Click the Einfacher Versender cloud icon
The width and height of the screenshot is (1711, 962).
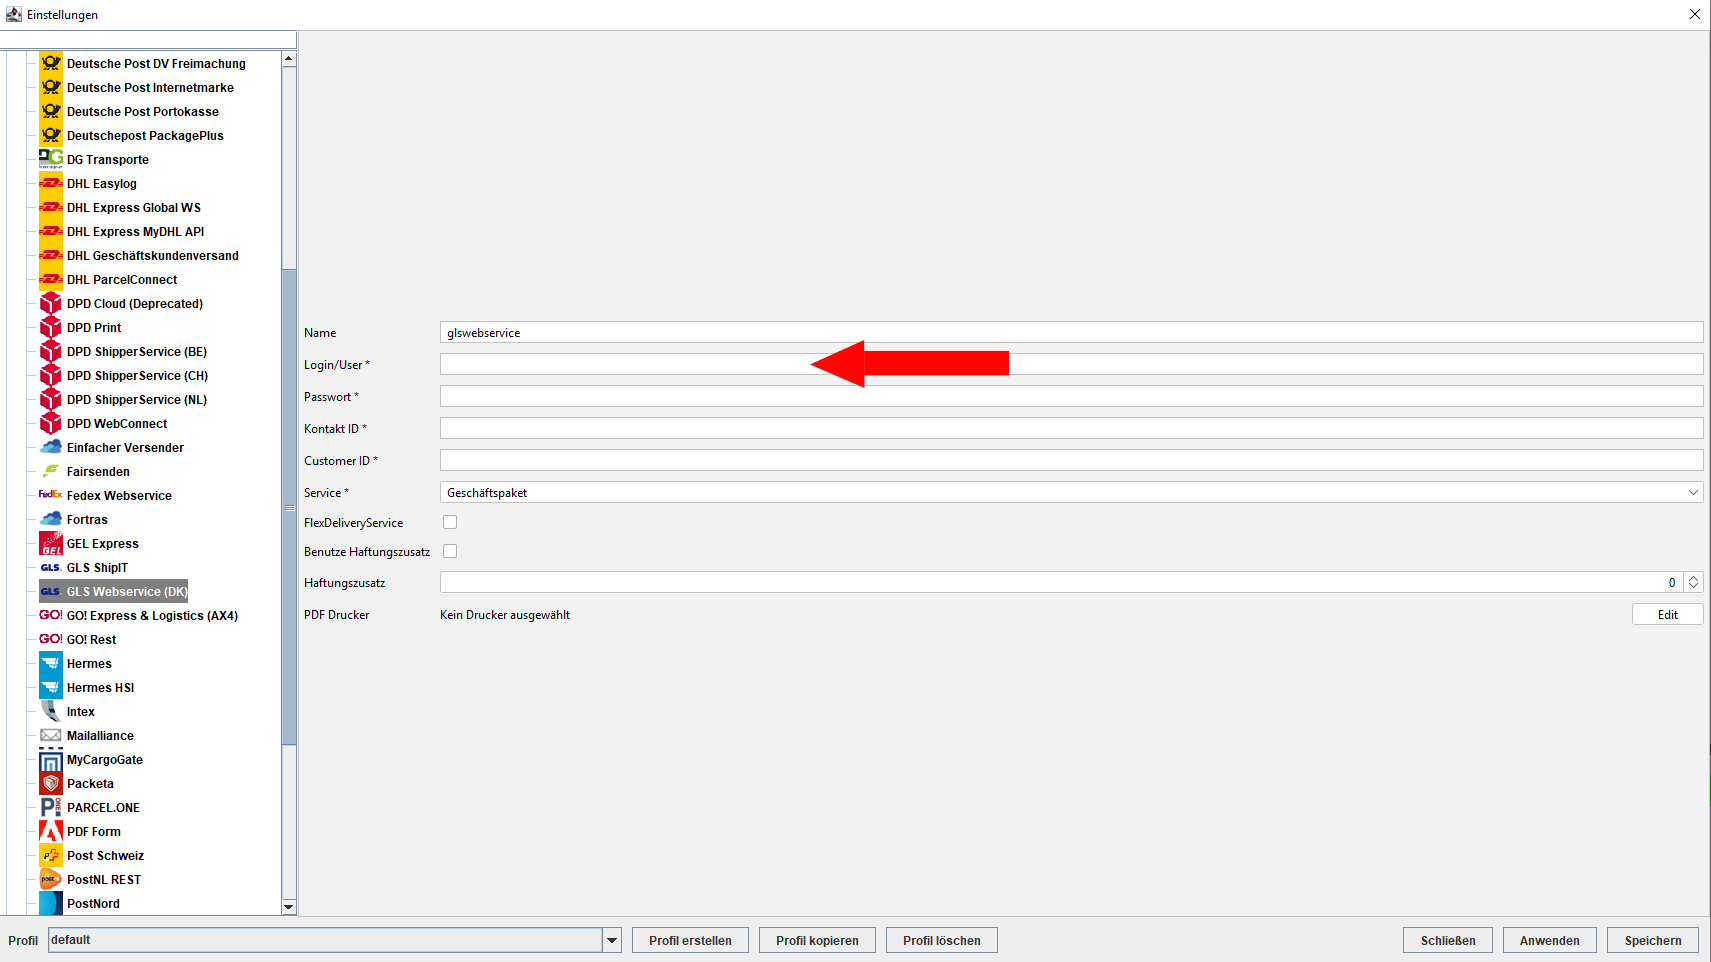51,447
